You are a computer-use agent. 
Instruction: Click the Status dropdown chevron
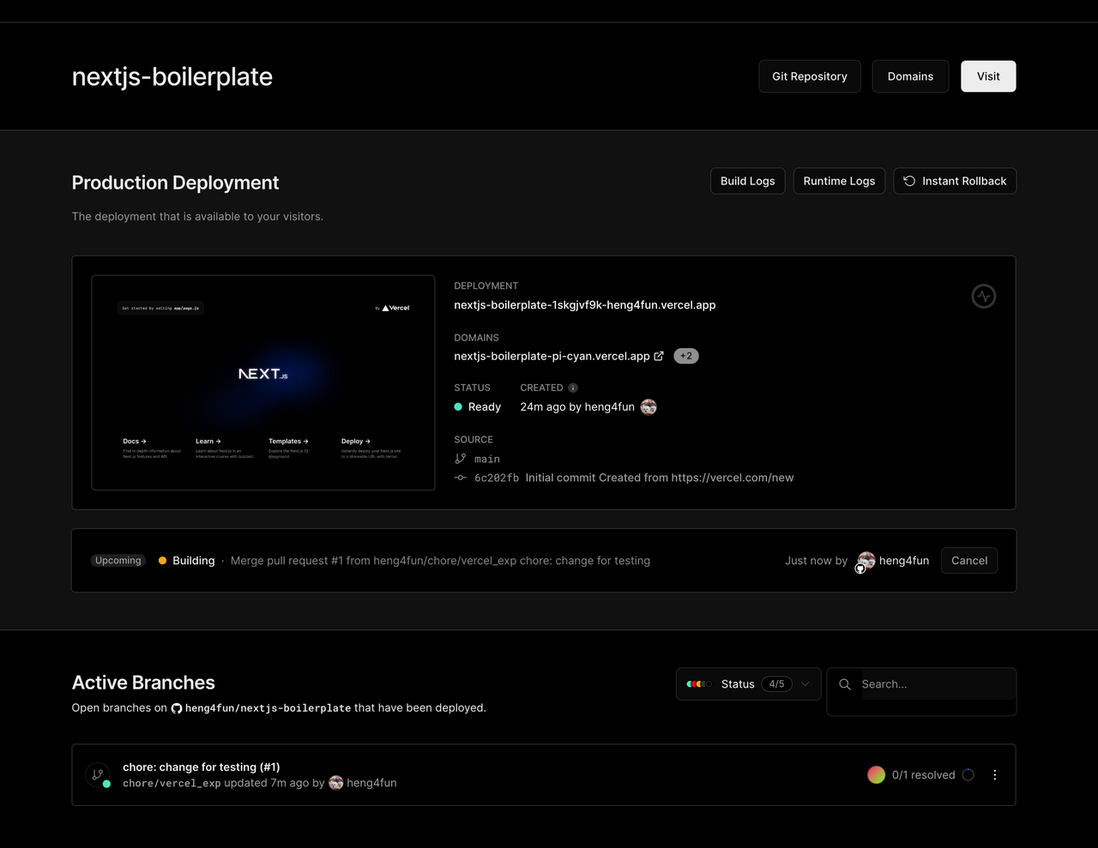(805, 684)
